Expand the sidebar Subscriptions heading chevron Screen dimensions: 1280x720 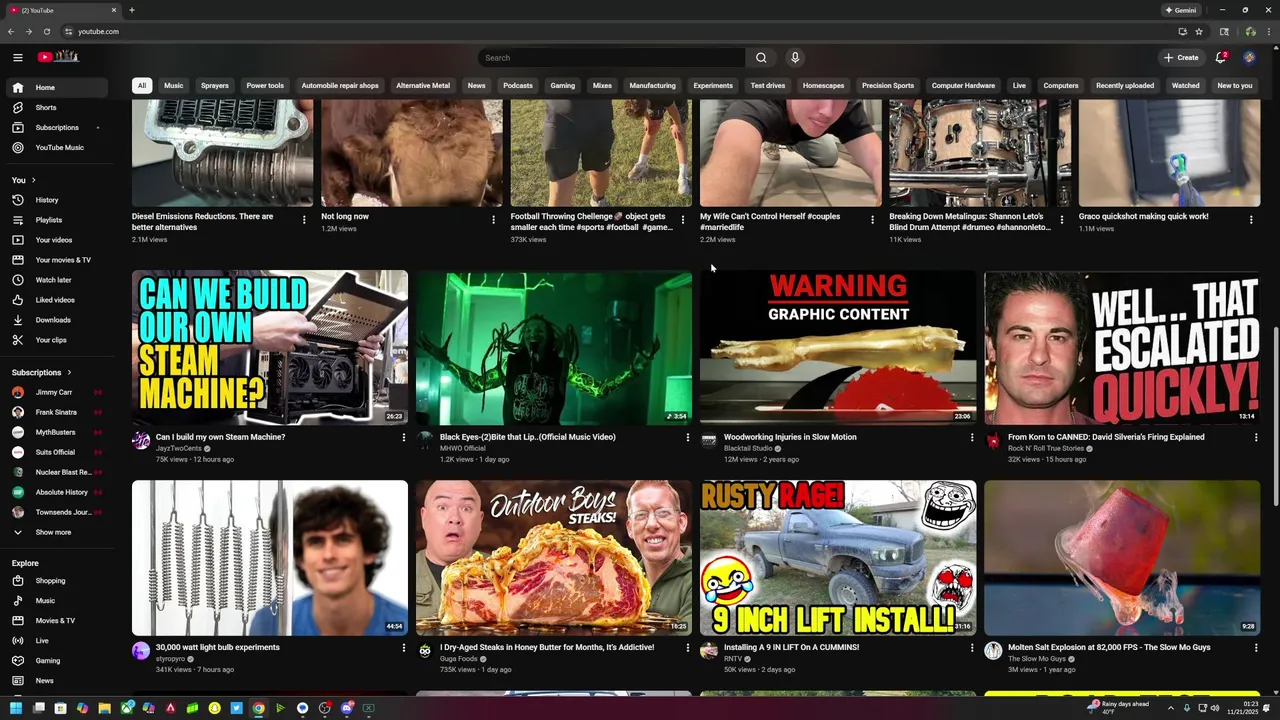click(69, 373)
